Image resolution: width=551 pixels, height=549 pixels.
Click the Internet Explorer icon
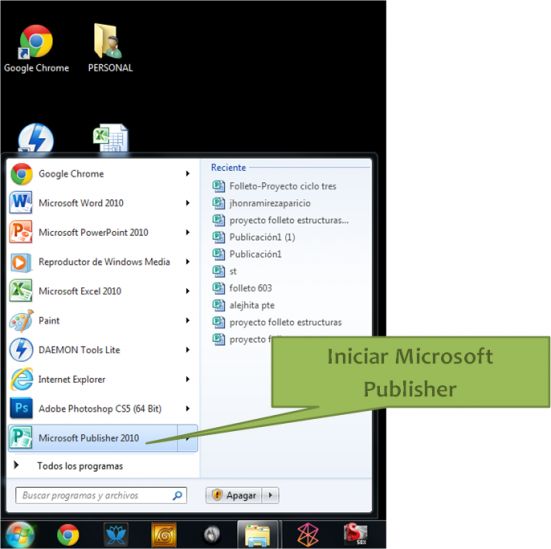[21, 379]
